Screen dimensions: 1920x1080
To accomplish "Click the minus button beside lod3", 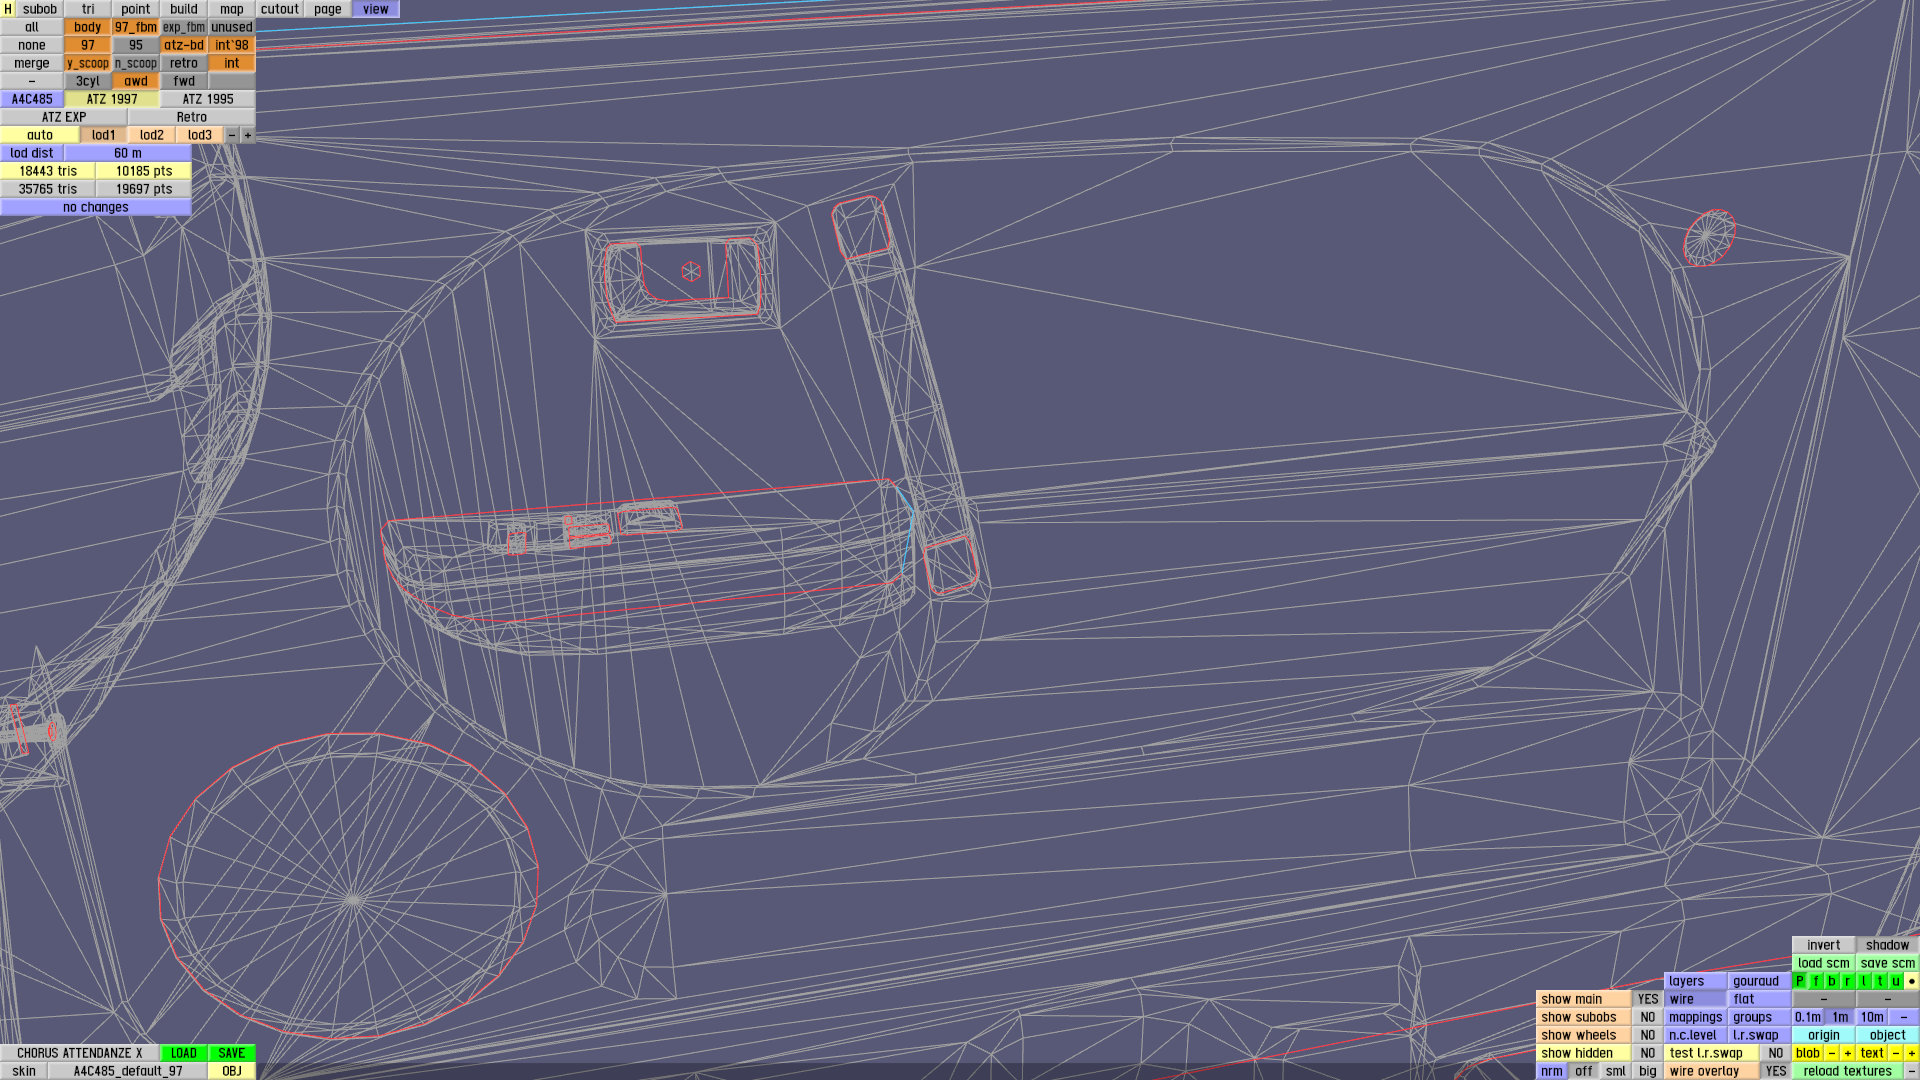I will (x=232, y=135).
